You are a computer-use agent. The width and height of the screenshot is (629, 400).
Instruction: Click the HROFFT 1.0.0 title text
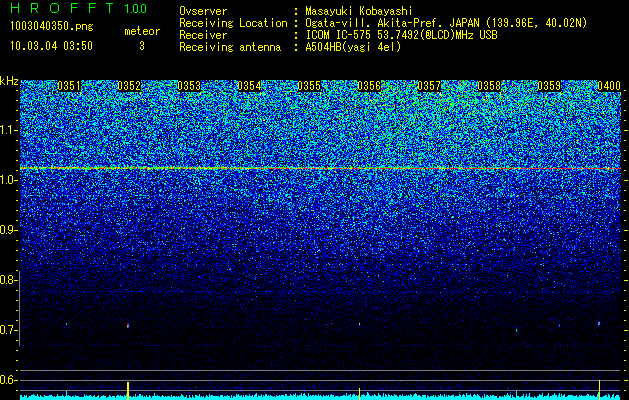(x=79, y=8)
